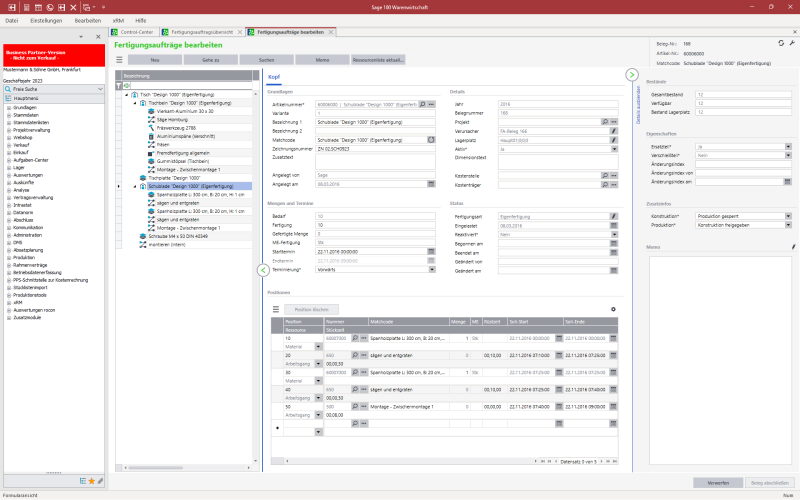Close the Fertigungsauftragsübersicht tab
The image size is (800, 500).
point(239,32)
